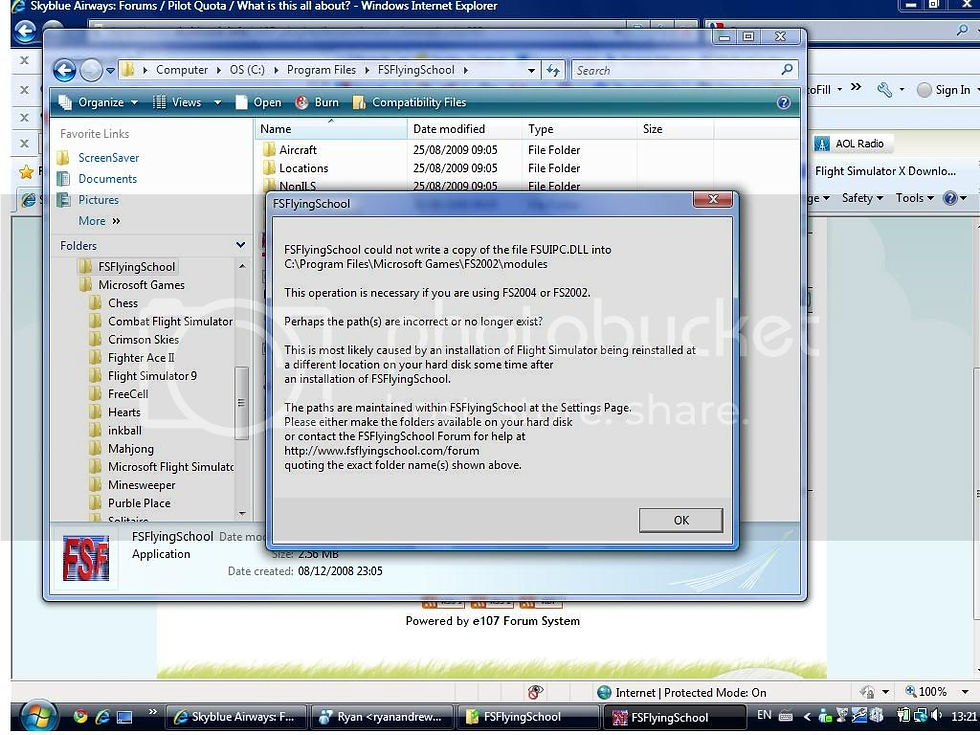The height and width of the screenshot is (735, 980).
Task: Open the IE Safety menu
Action: point(862,198)
